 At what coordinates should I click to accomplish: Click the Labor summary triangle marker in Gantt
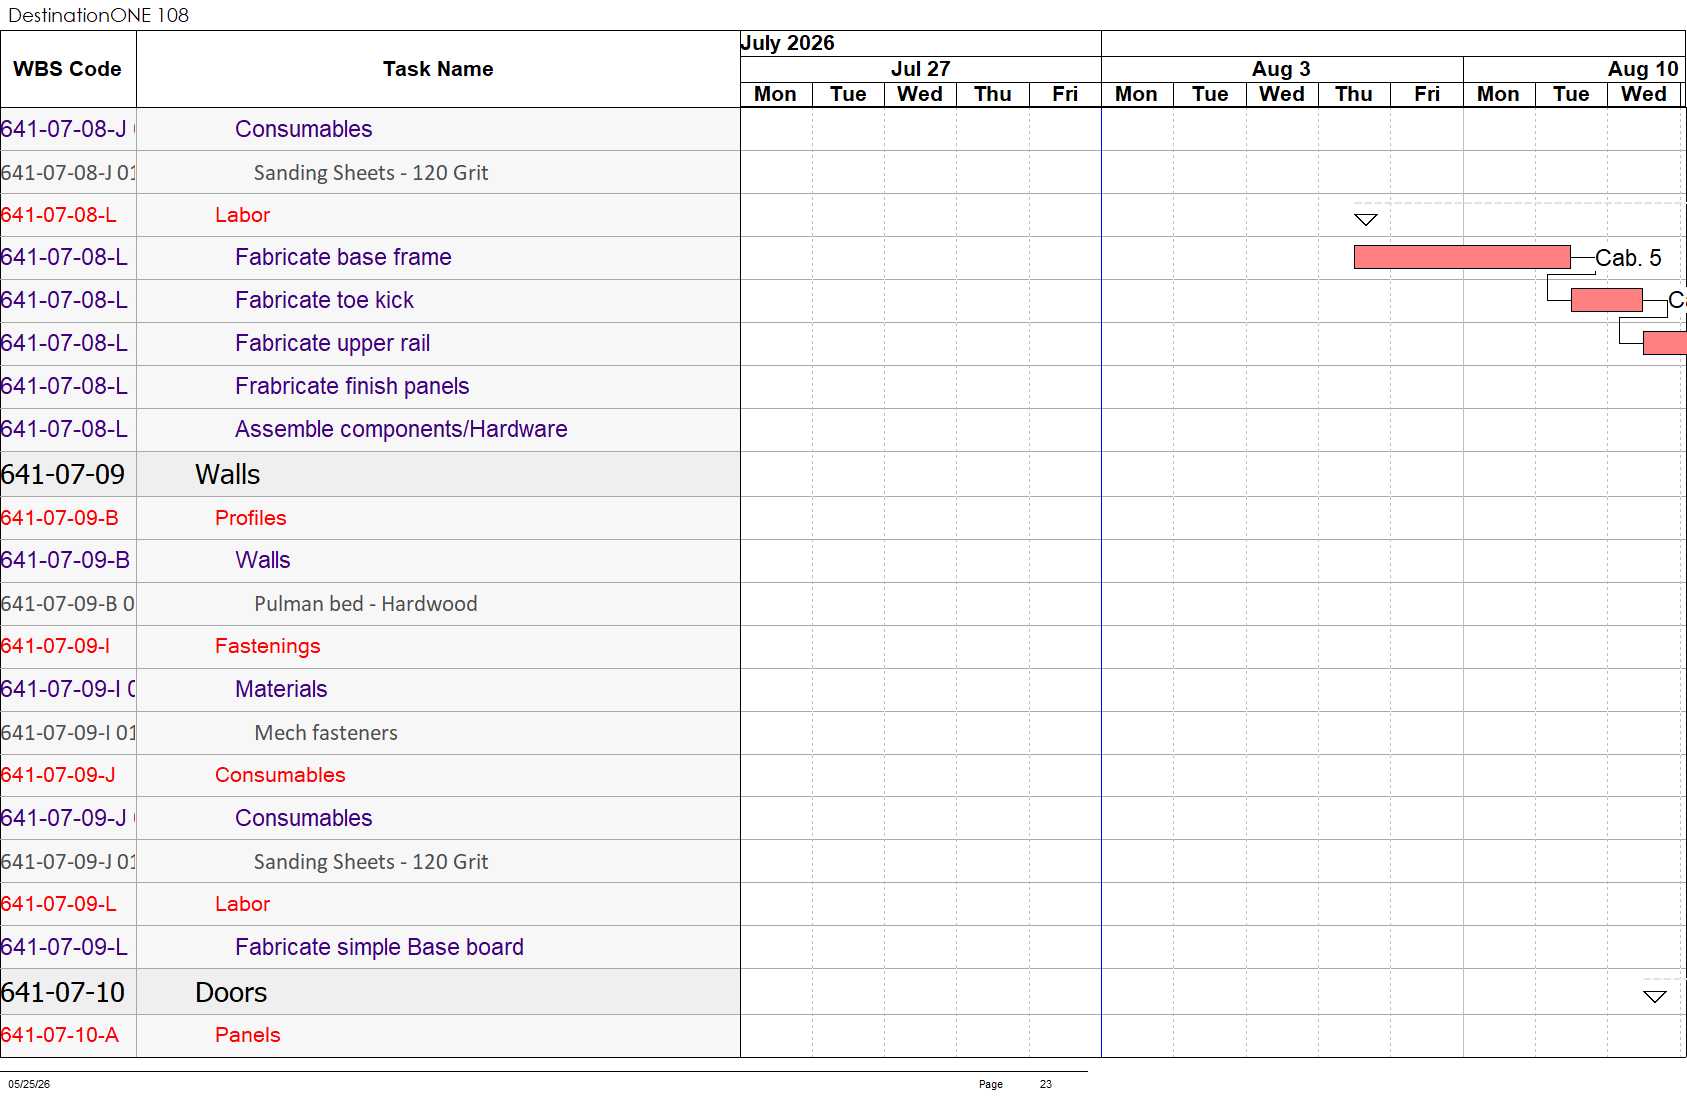tap(1366, 219)
